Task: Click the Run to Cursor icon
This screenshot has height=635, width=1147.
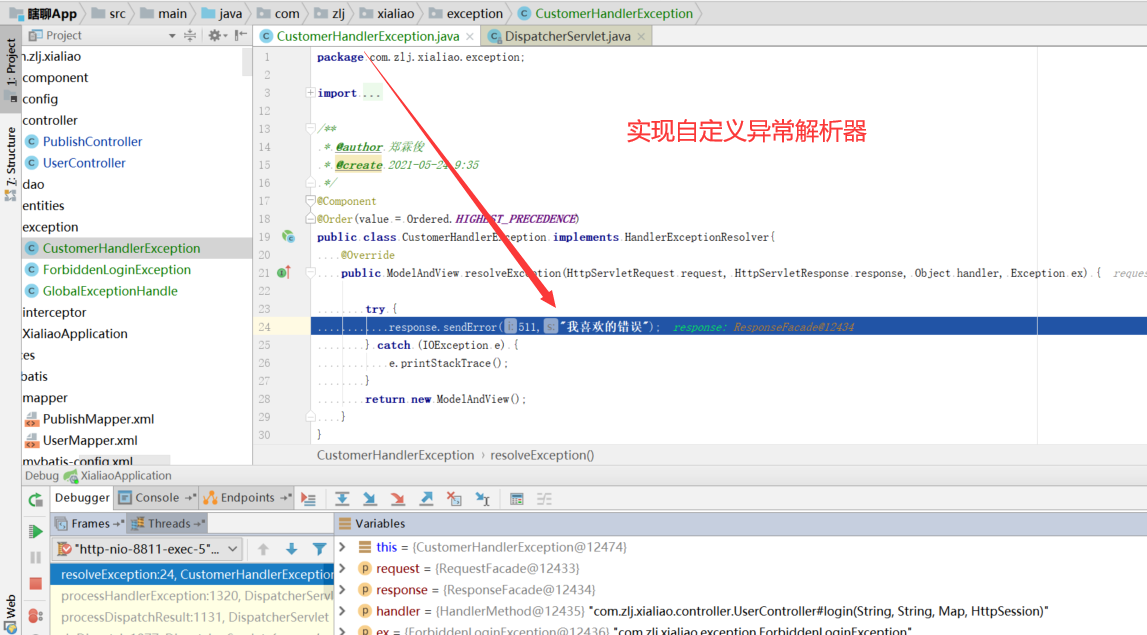Action: [x=483, y=499]
